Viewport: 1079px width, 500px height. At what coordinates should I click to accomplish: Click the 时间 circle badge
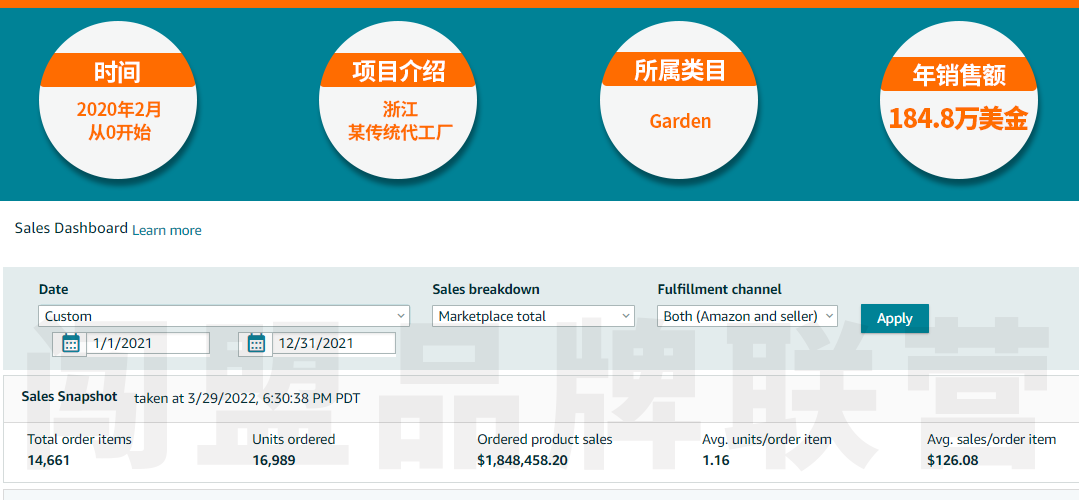(x=118, y=101)
